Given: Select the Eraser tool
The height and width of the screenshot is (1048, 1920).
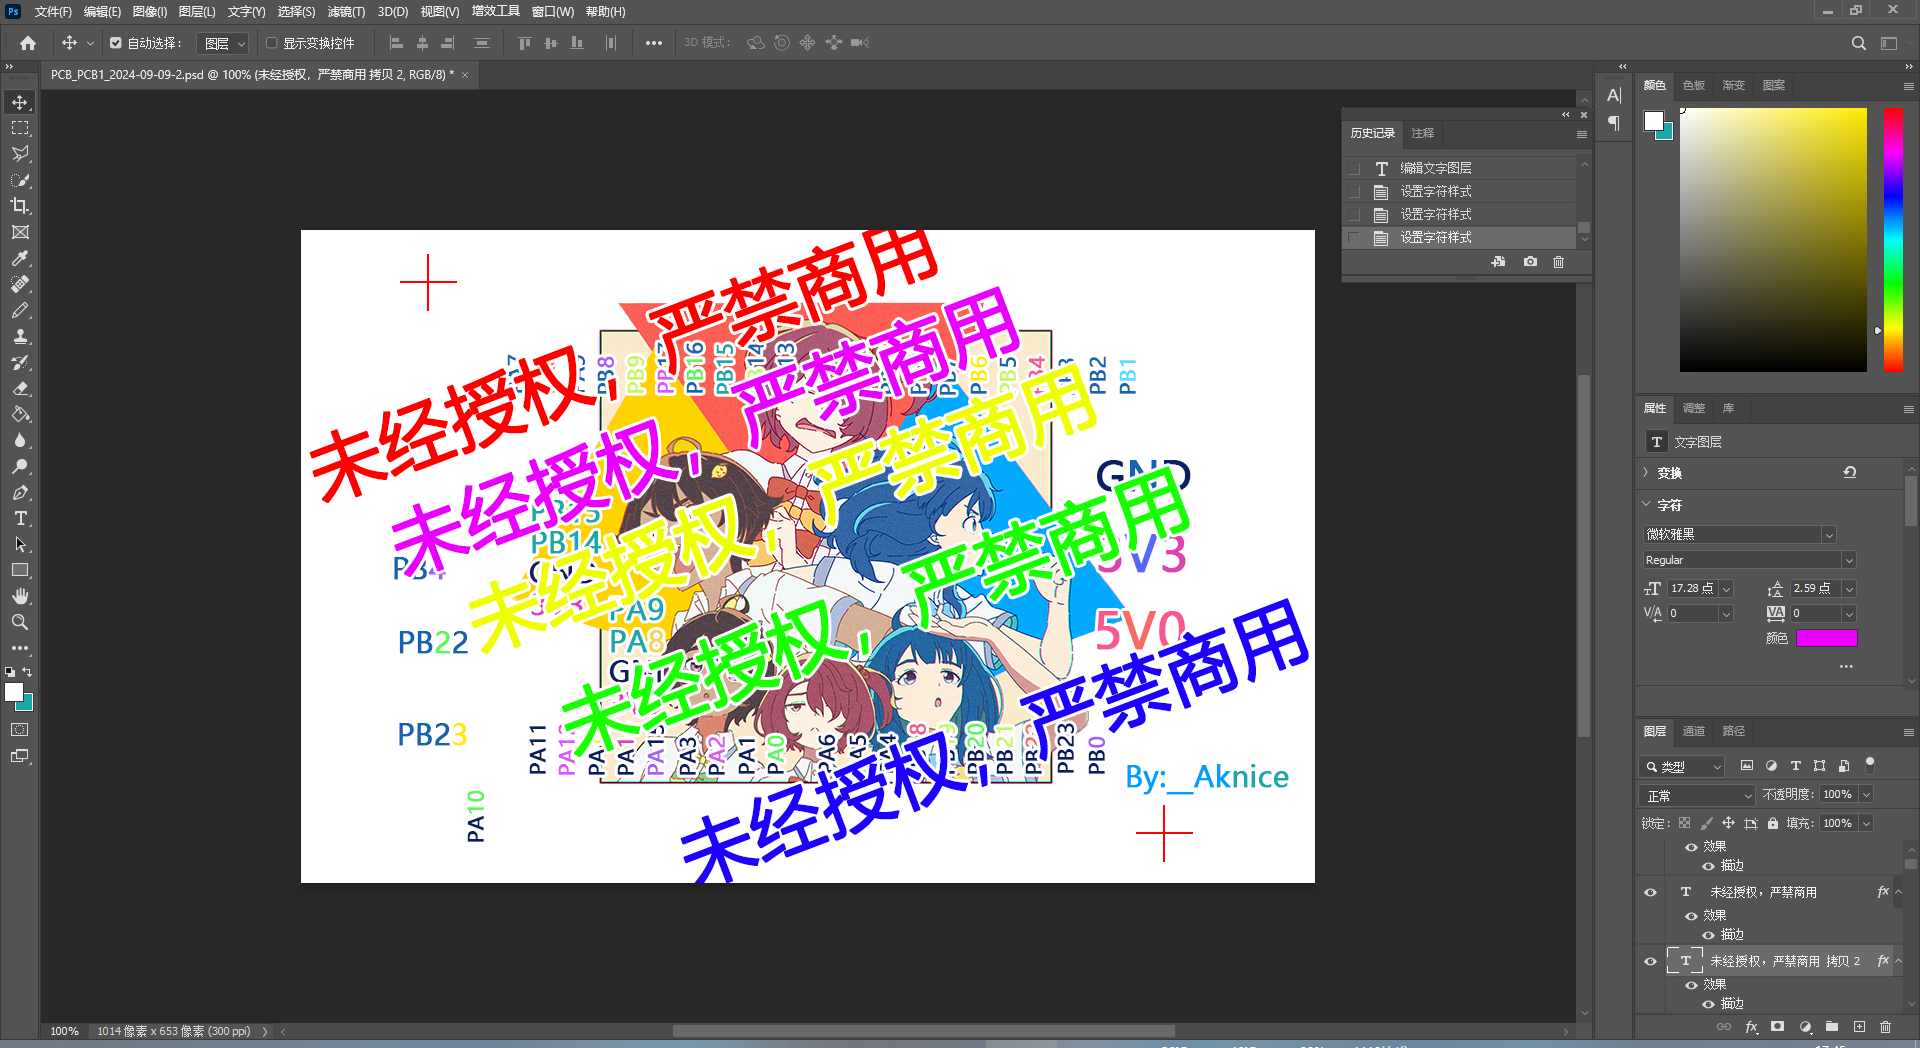Looking at the screenshot, I should coord(20,388).
